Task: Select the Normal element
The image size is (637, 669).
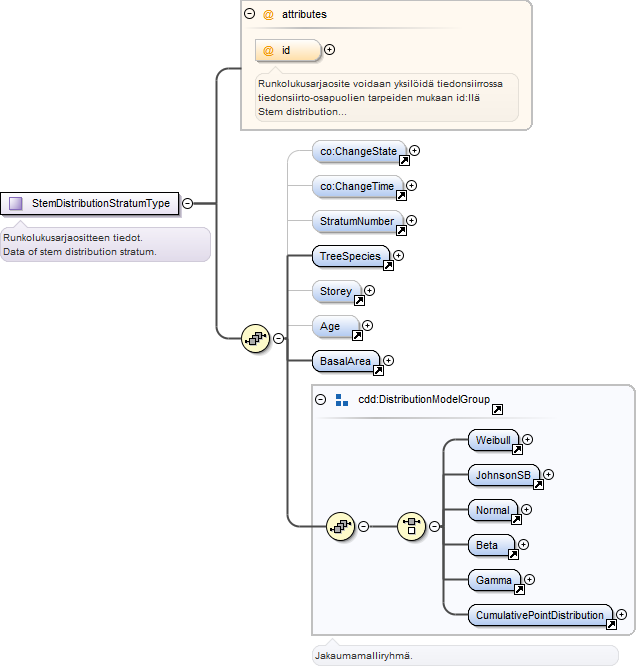Action: (x=493, y=510)
